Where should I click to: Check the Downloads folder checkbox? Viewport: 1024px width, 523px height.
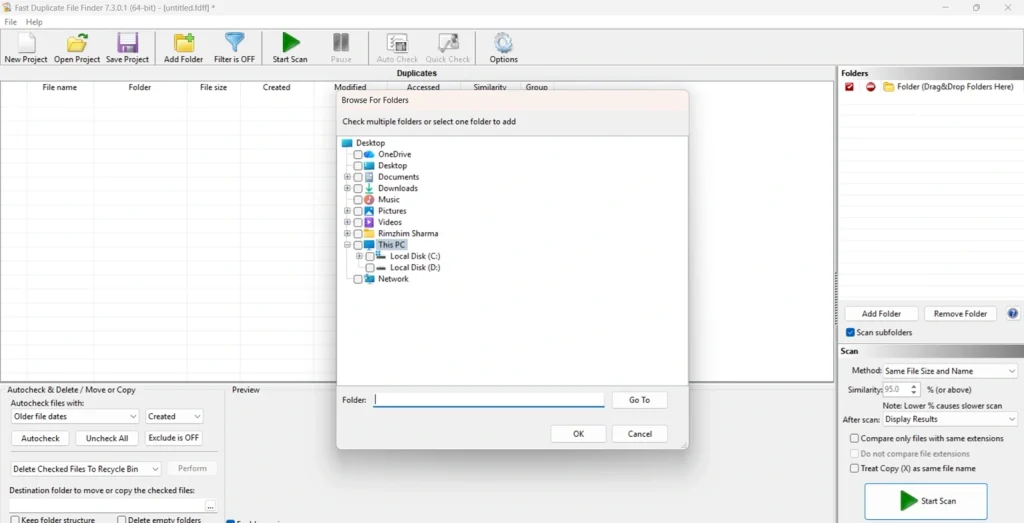(358, 188)
